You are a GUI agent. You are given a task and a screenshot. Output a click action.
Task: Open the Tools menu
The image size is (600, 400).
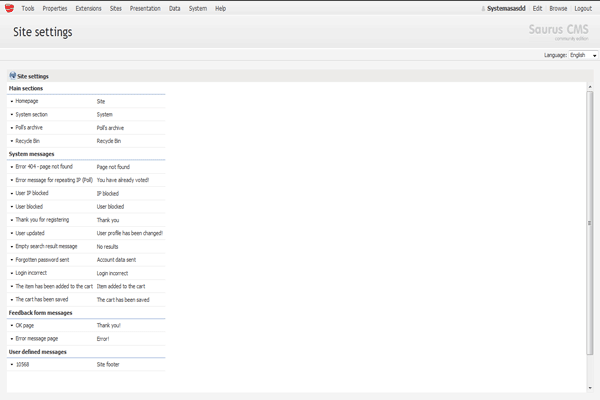[x=28, y=8]
